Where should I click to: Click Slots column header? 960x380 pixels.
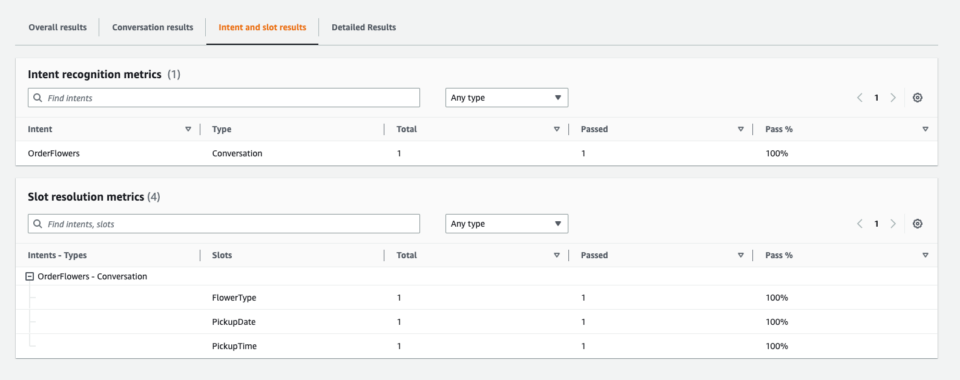(222, 256)
